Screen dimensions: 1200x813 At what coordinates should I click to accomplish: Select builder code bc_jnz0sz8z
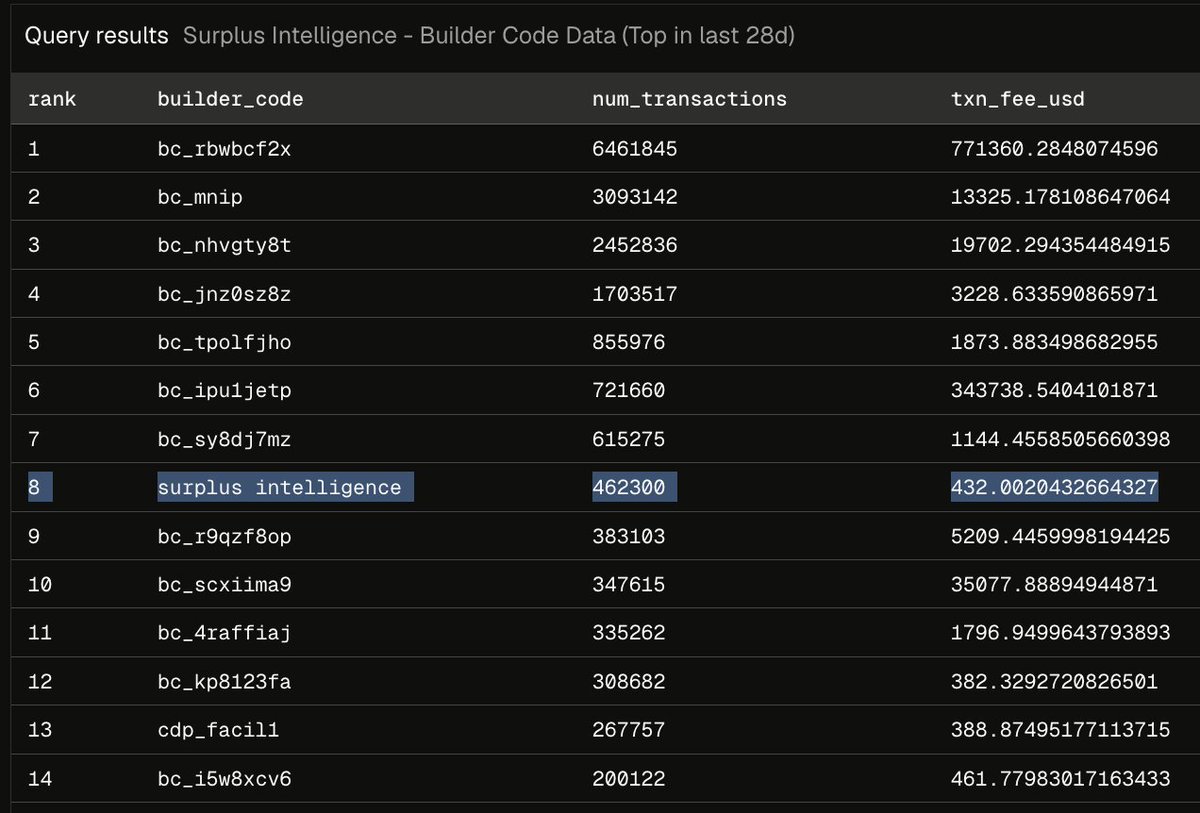coord(224,294)
